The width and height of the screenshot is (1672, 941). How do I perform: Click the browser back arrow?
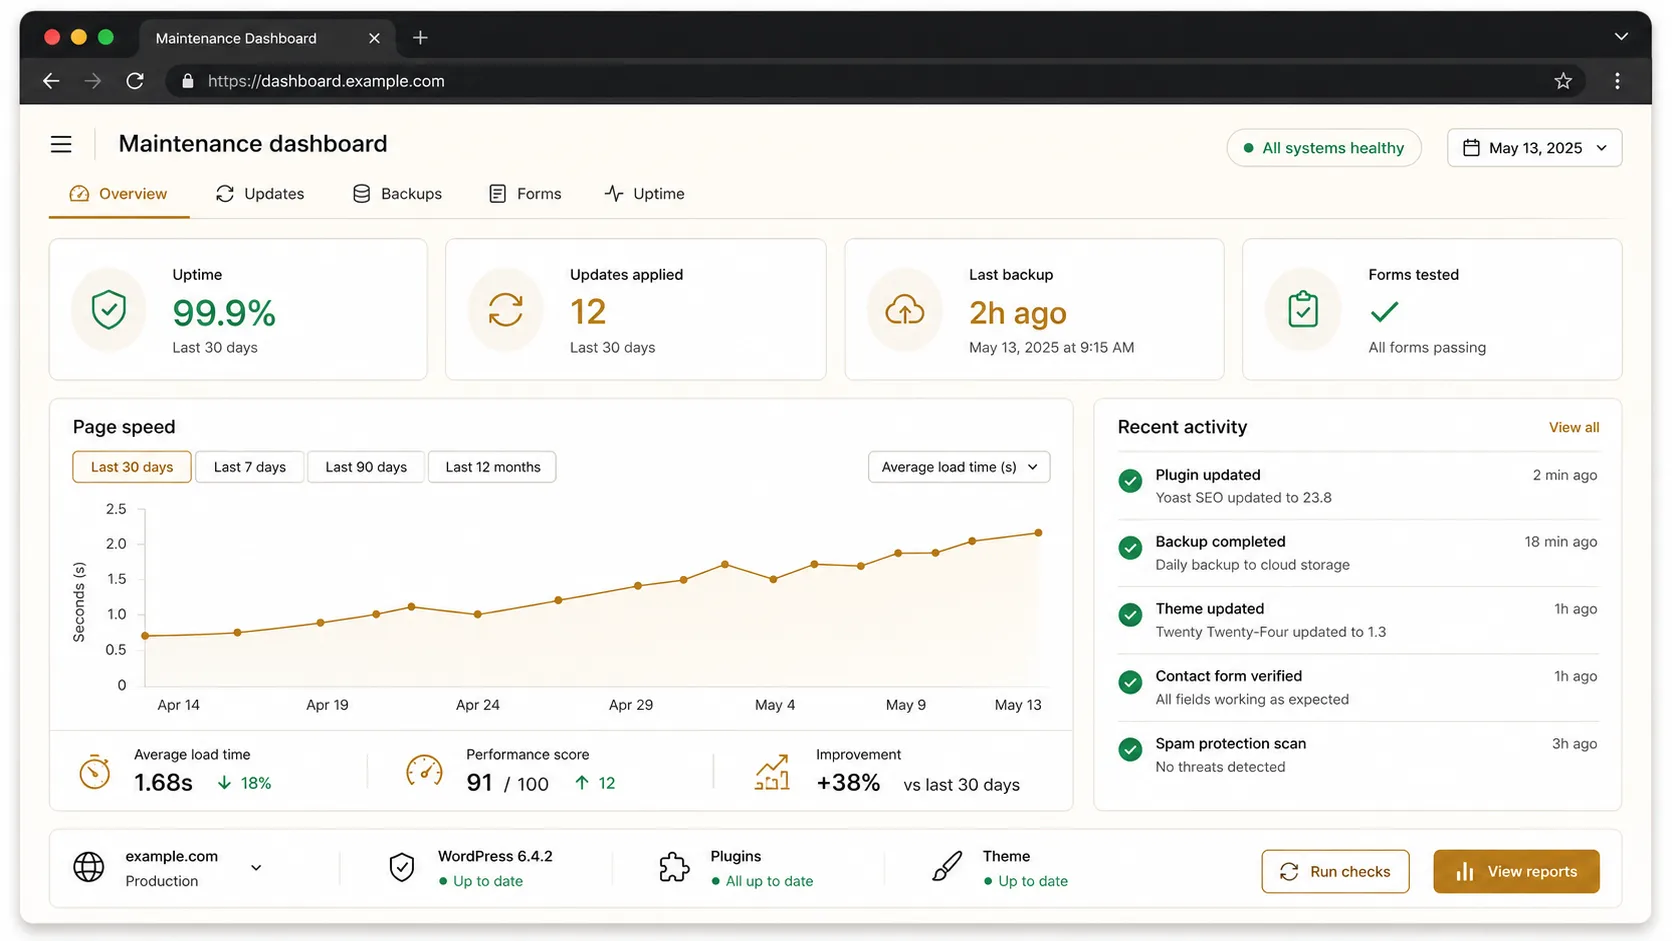pos(51,81)
